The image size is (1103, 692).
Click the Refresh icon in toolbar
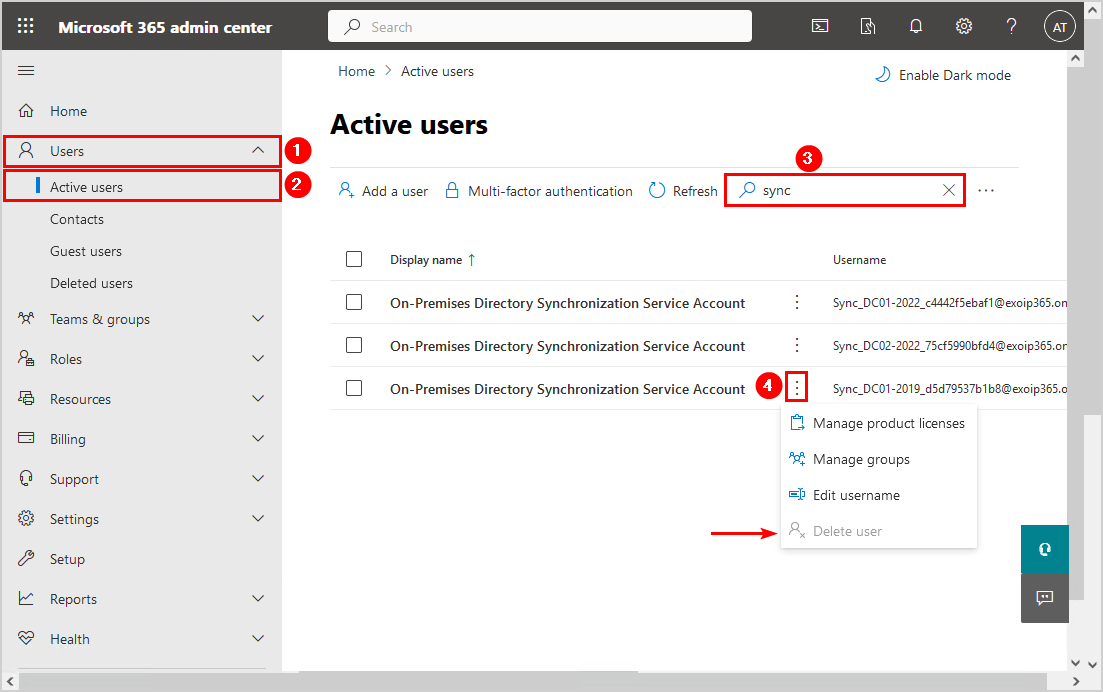(657, 191)
